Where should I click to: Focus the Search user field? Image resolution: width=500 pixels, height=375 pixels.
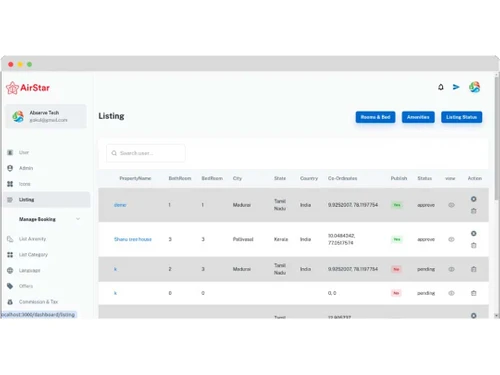point(146,153)
